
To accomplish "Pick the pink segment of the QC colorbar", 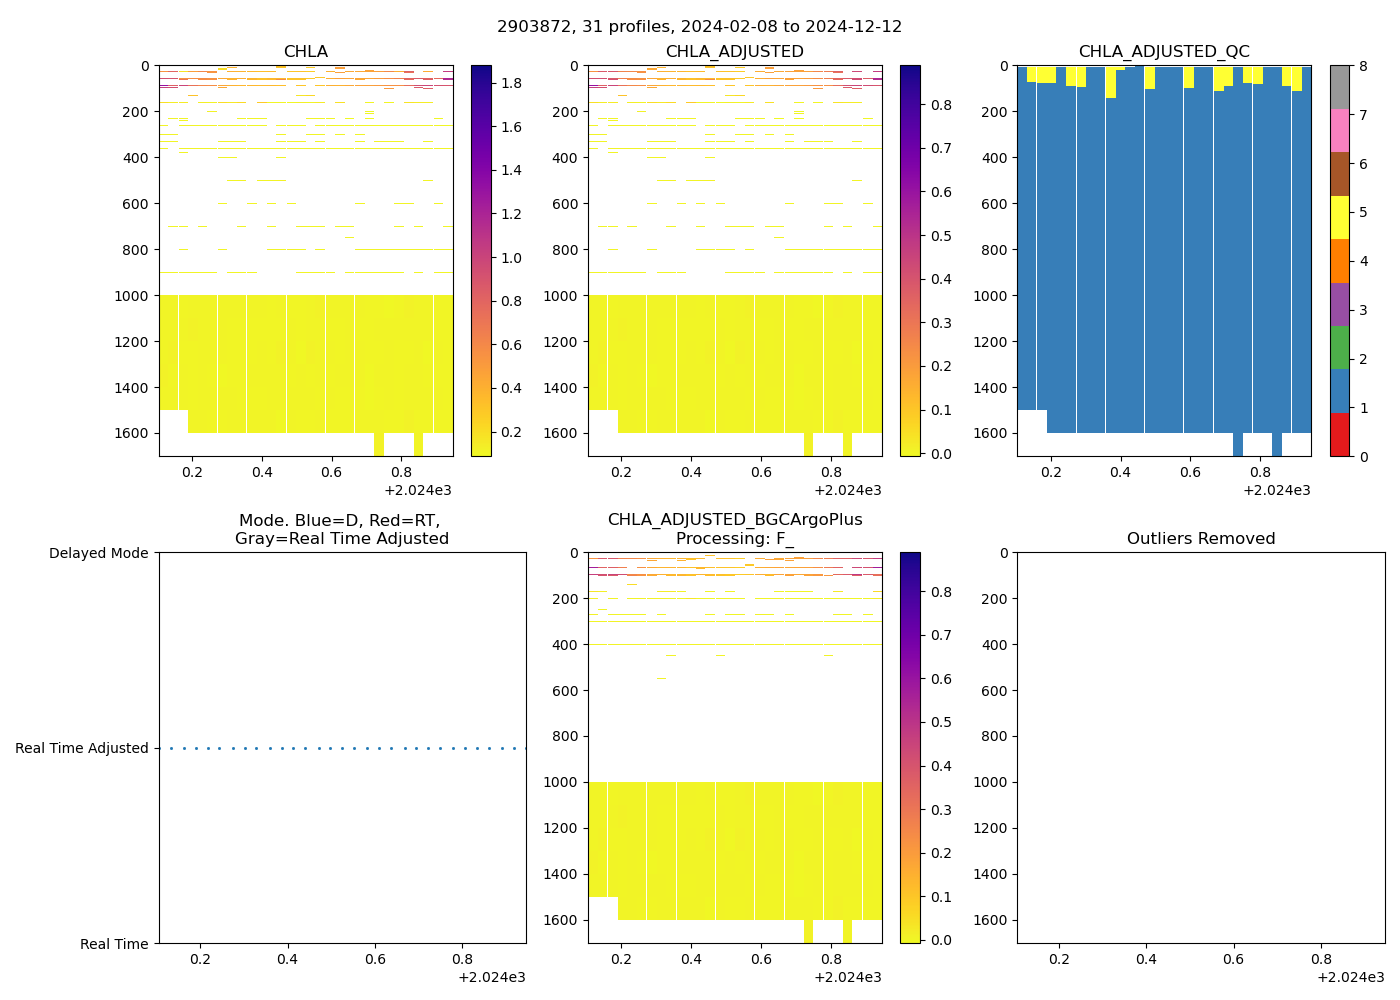I will coord(1339,131).
